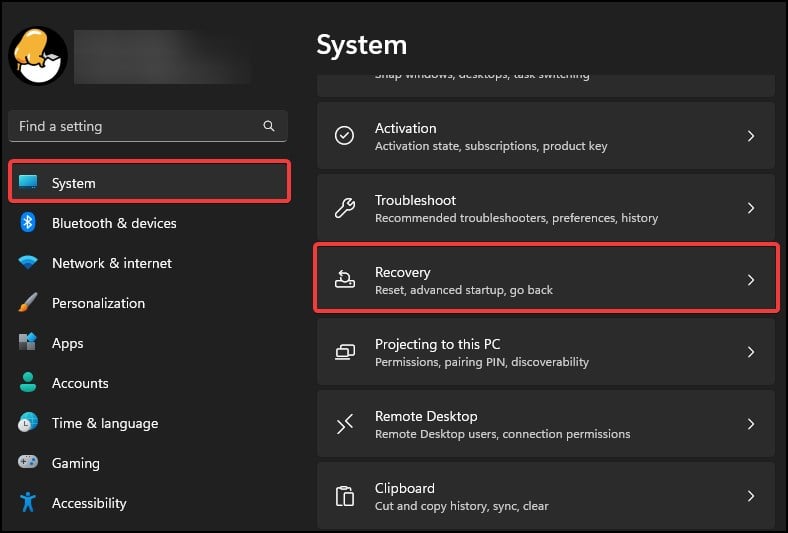This screenshot has width=788, height=533.
Task: Click the Recovery icon
Action: point(345,280)
